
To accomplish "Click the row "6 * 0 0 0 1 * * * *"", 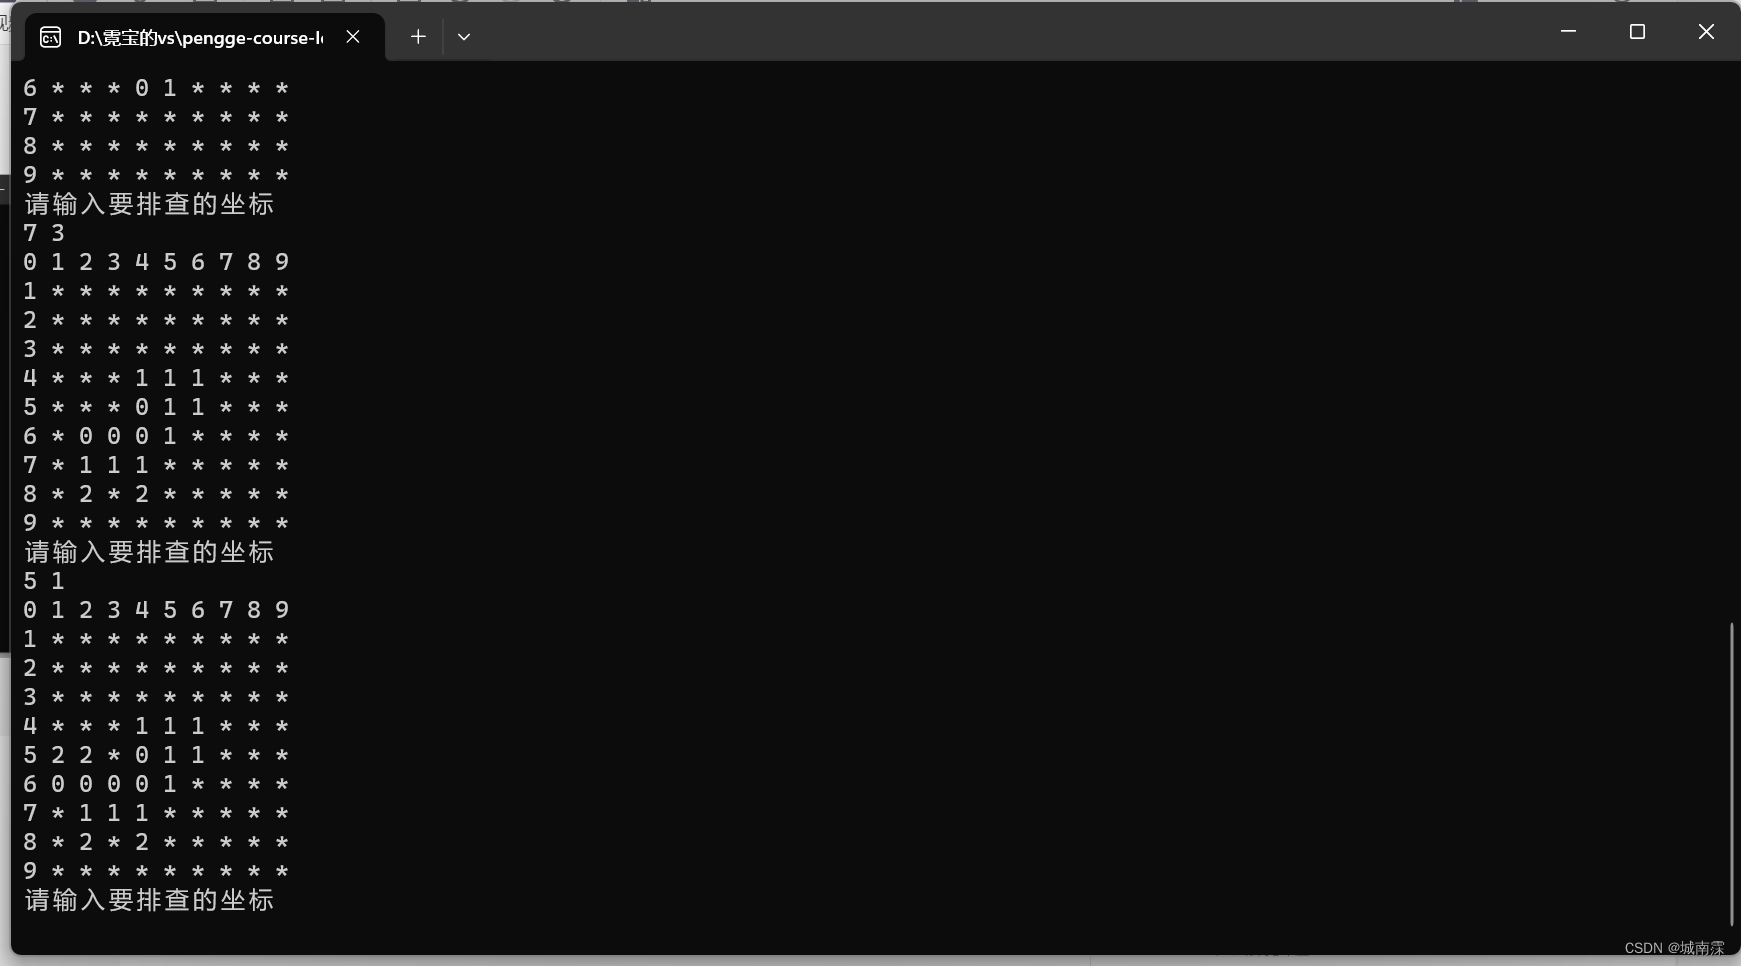I will point(156,436).
